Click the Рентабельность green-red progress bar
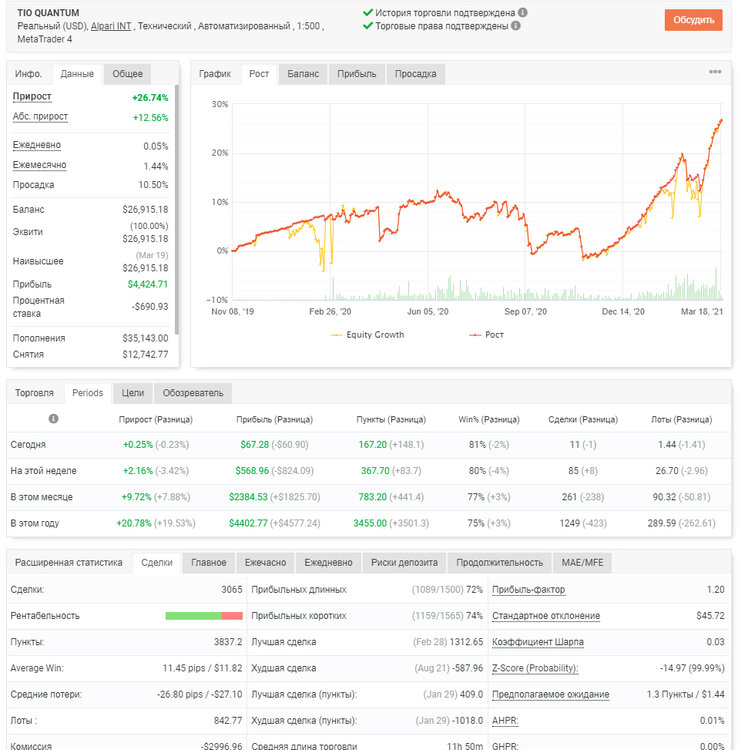This screenshot has width=738, height=750. (204, 616)
